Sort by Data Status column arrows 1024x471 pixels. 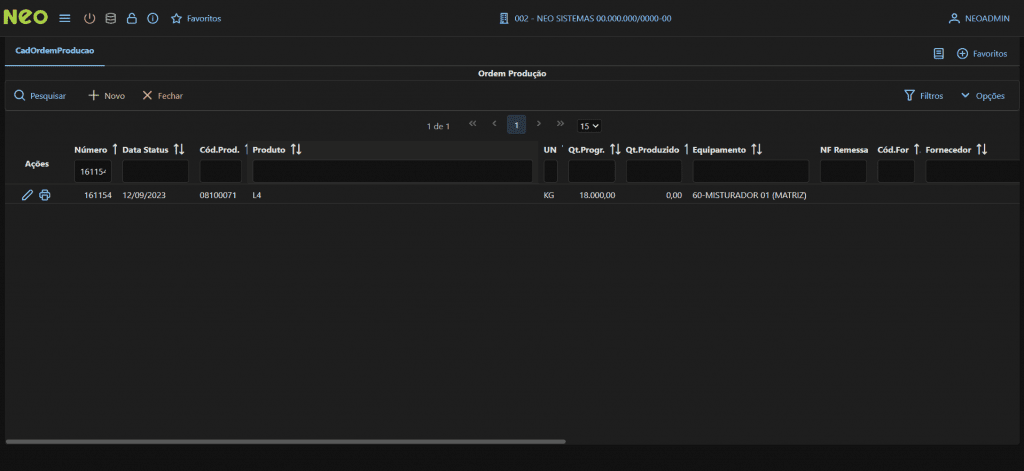179,149
